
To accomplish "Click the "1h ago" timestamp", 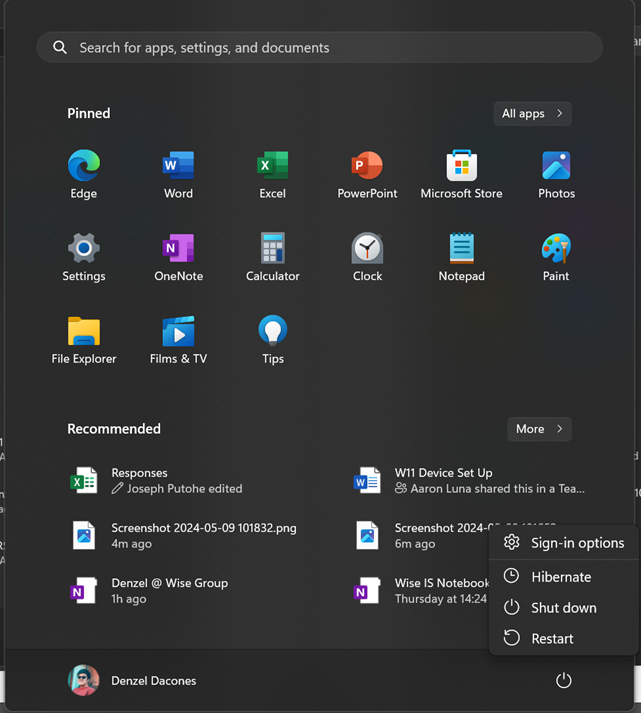I will tap(129, 599).
